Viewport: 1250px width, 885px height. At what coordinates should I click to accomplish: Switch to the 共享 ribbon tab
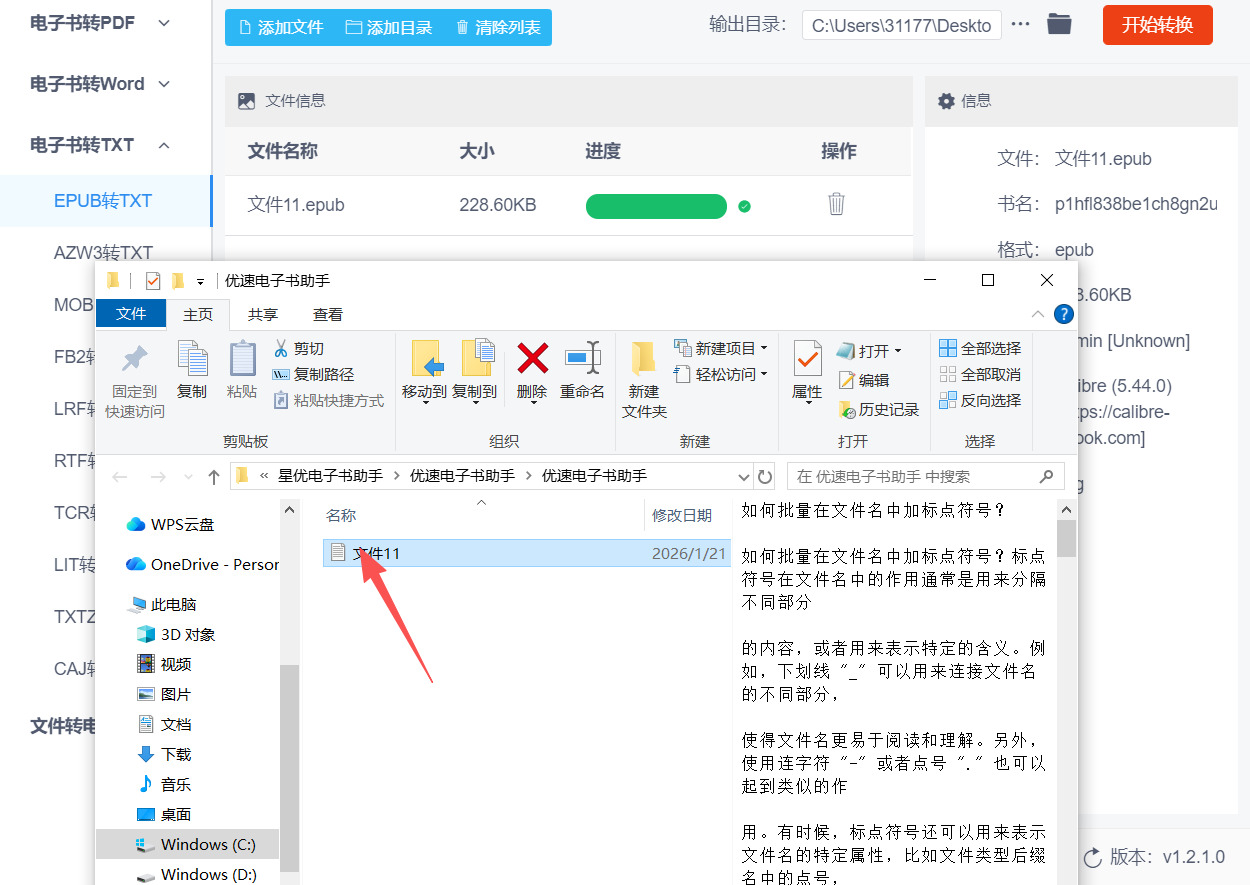click(x=263, y=314)
